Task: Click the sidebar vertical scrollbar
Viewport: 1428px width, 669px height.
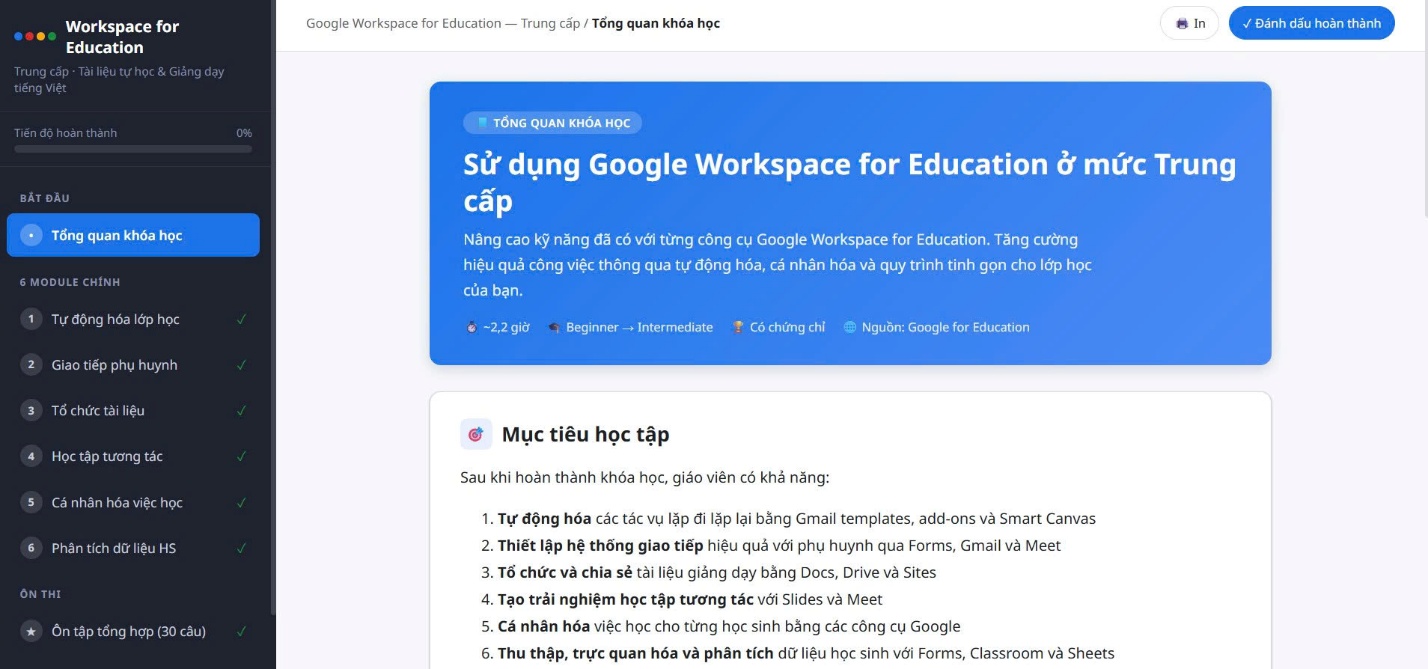Action: coord(273,307)
